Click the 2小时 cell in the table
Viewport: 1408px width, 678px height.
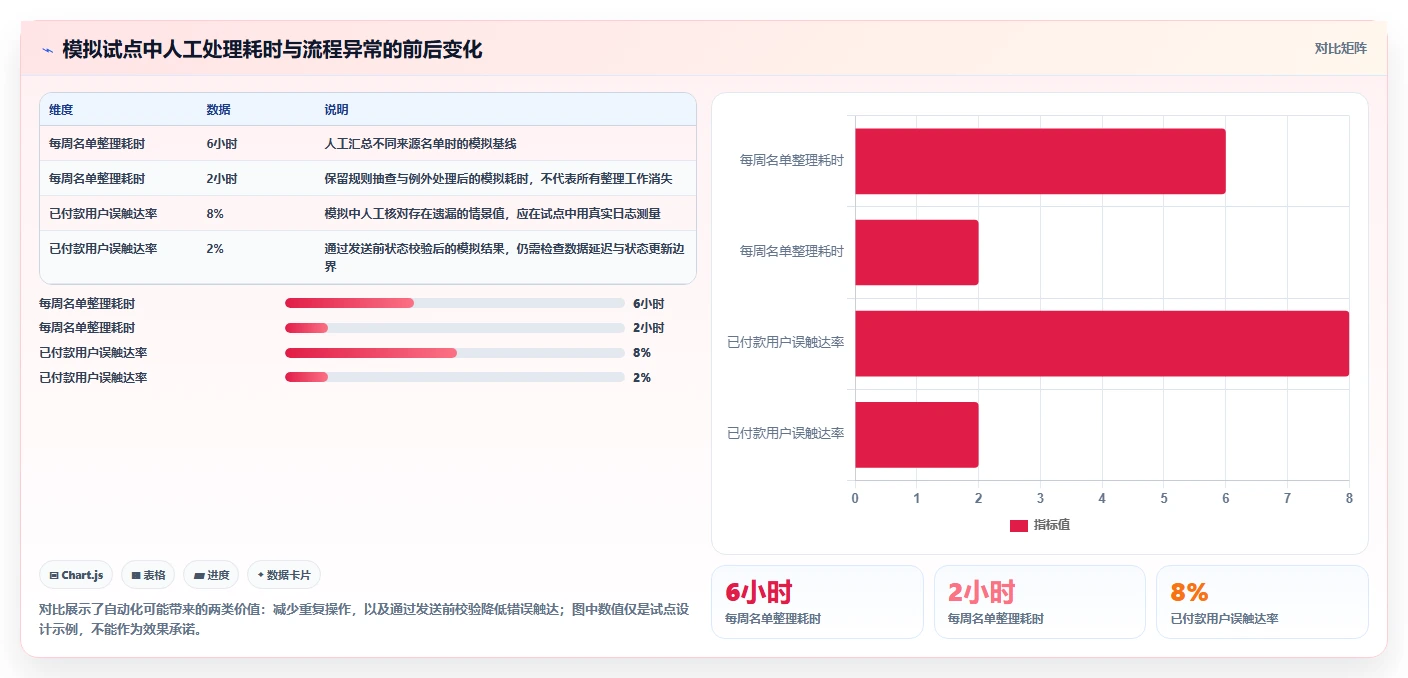[221, 179]
